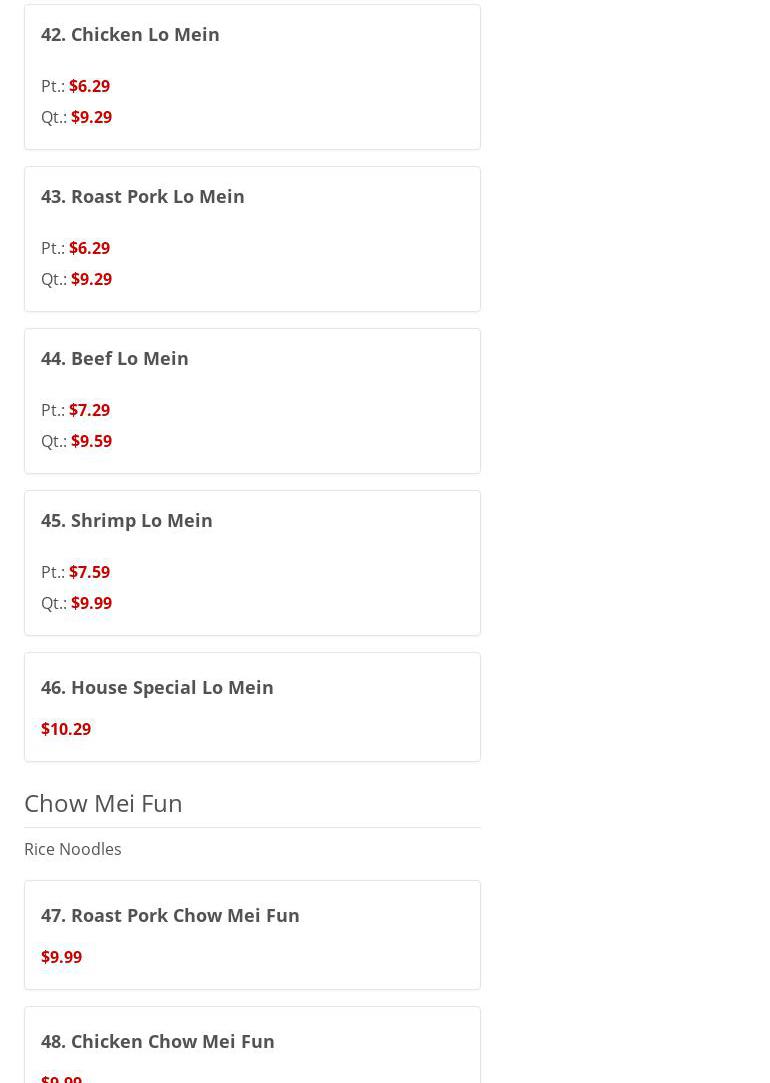The width and height of the screenshot is (770, 1083).
Task: Open the Shrimp Lo Mein item
Action: pyautogui.click(x=127, y=520)
